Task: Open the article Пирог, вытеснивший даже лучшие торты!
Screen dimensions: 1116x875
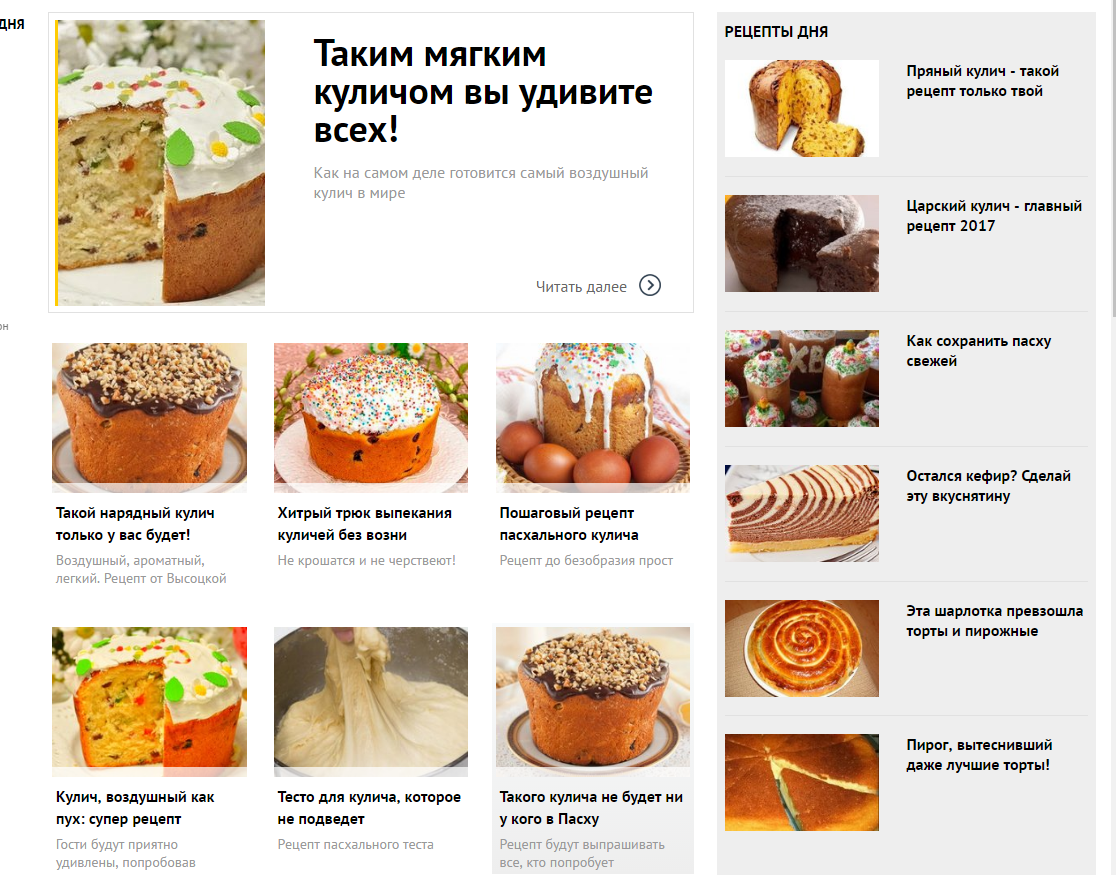Action: [979, 755]
